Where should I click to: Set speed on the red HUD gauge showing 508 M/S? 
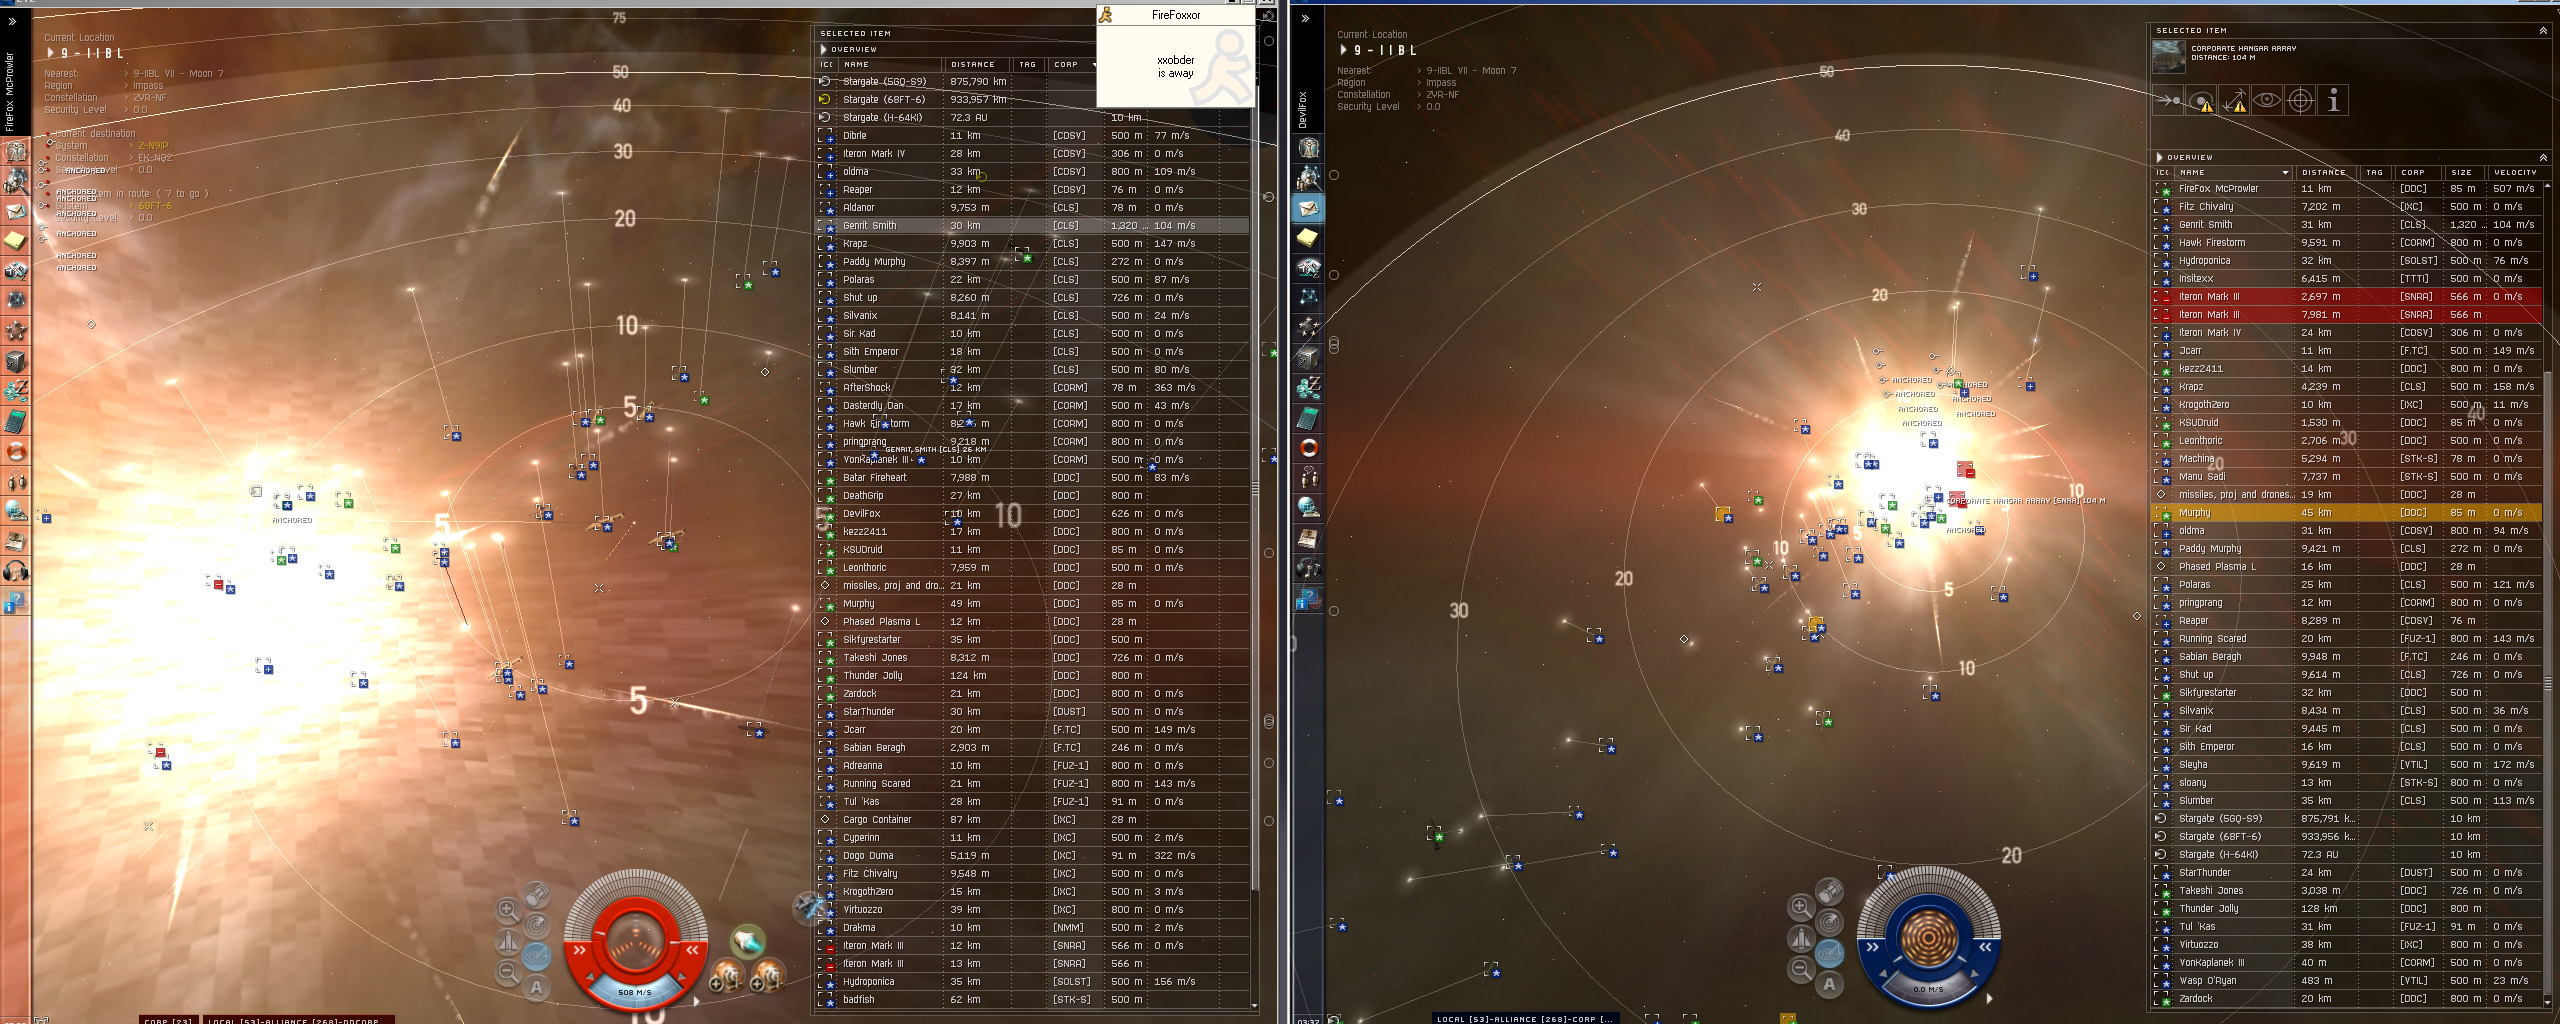635,992
